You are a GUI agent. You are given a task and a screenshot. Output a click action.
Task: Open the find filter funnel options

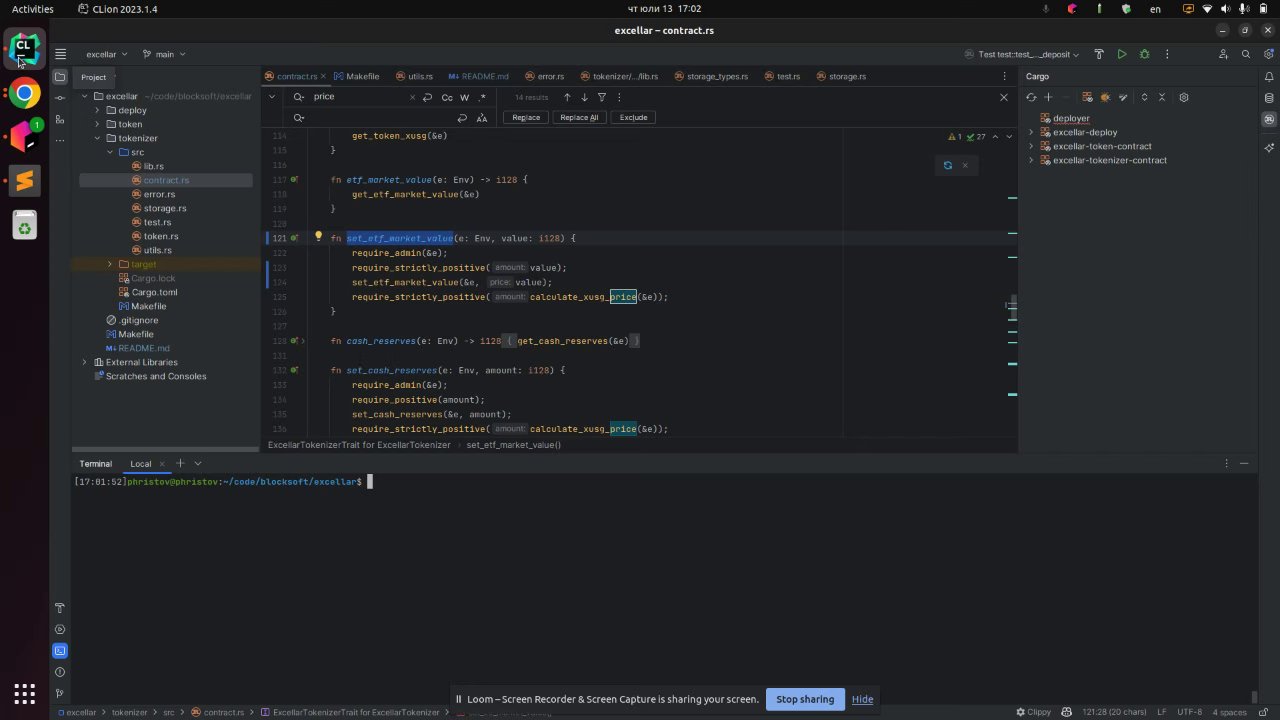coord(602,97)
